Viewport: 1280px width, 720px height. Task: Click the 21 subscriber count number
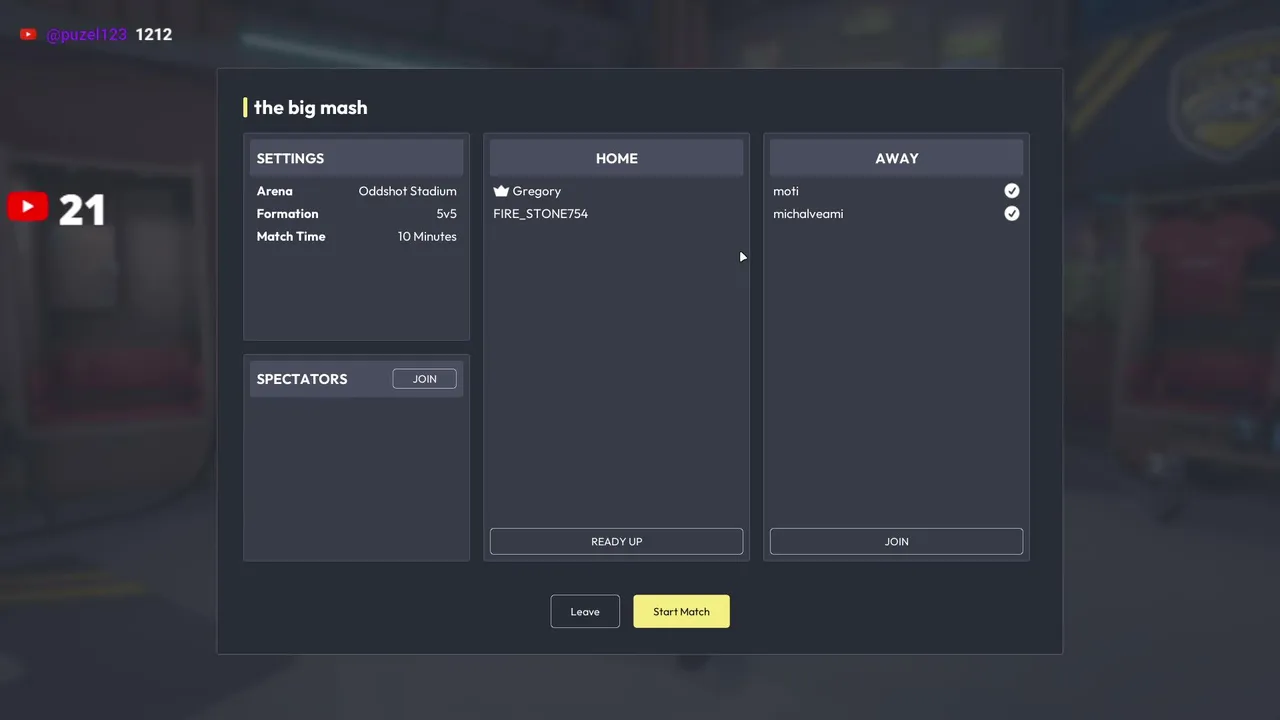[x=82, y=209]
